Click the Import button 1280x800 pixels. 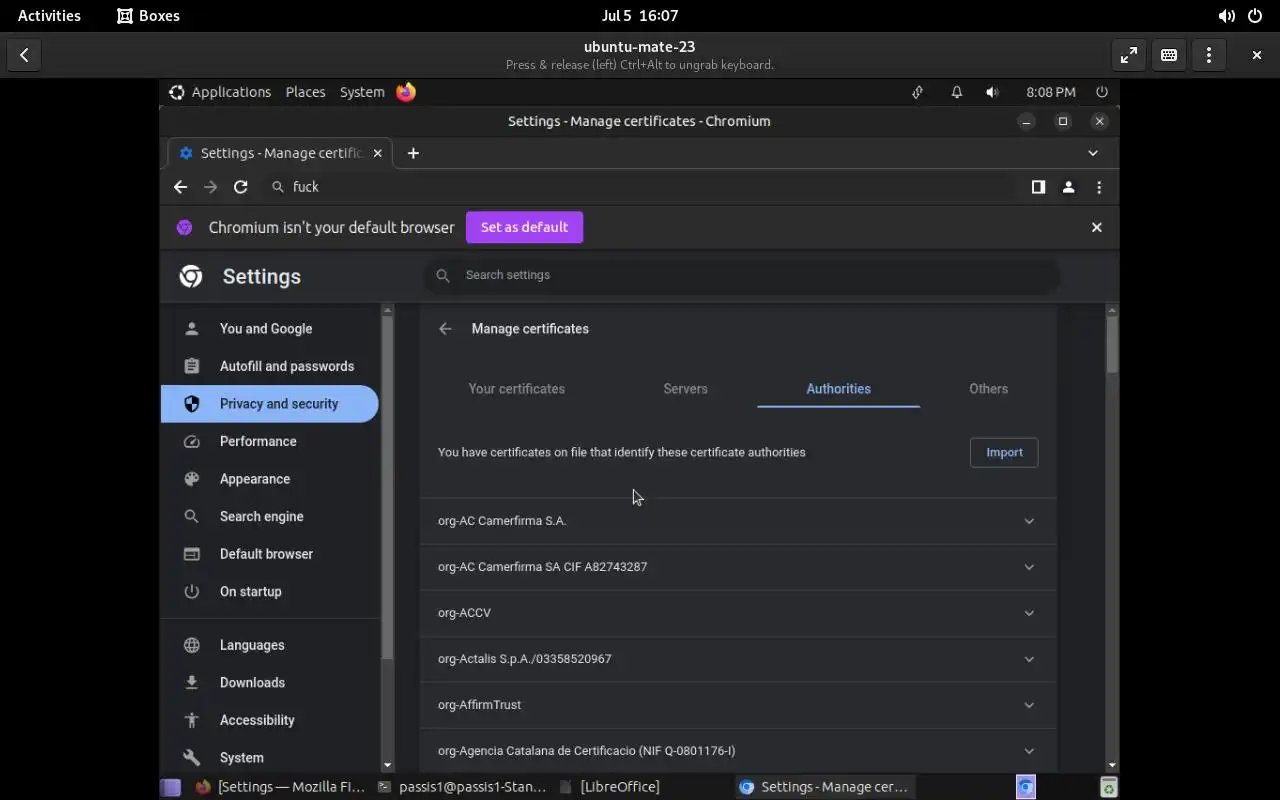coord(1004,453)
